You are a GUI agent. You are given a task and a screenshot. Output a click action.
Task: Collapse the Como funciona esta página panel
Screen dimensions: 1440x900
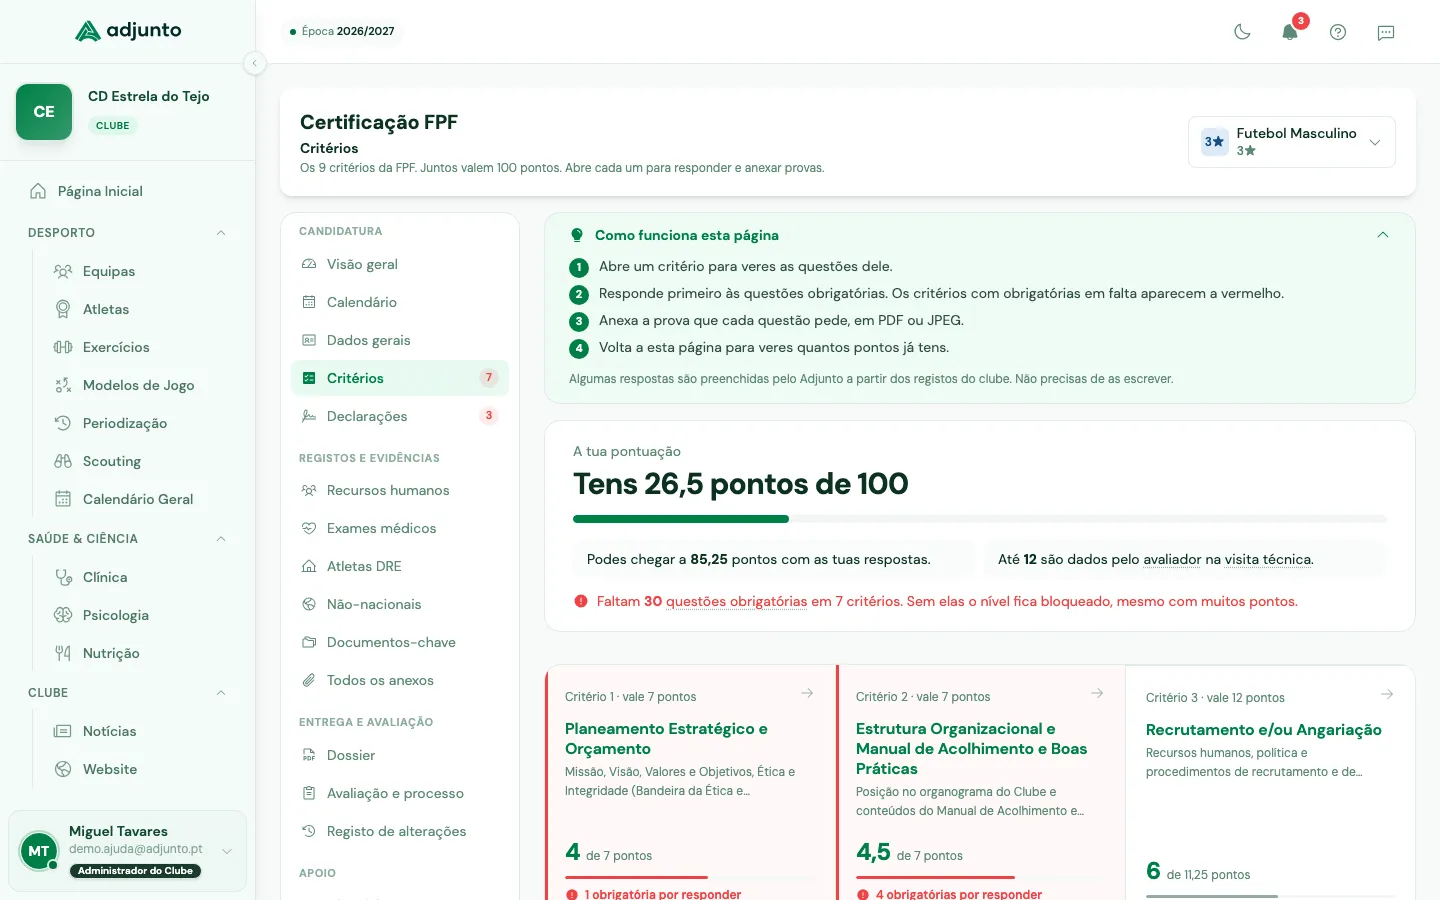(1383, 235)
